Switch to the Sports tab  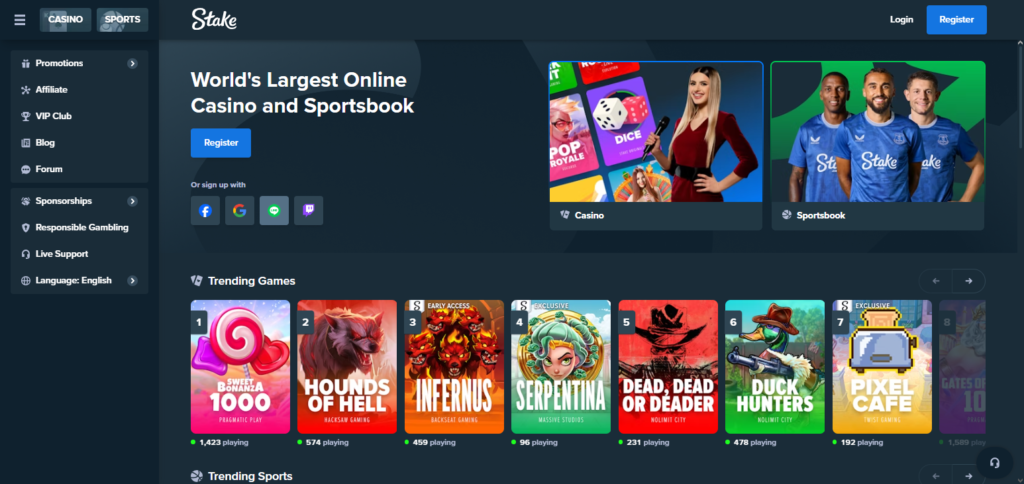point(122,20)
